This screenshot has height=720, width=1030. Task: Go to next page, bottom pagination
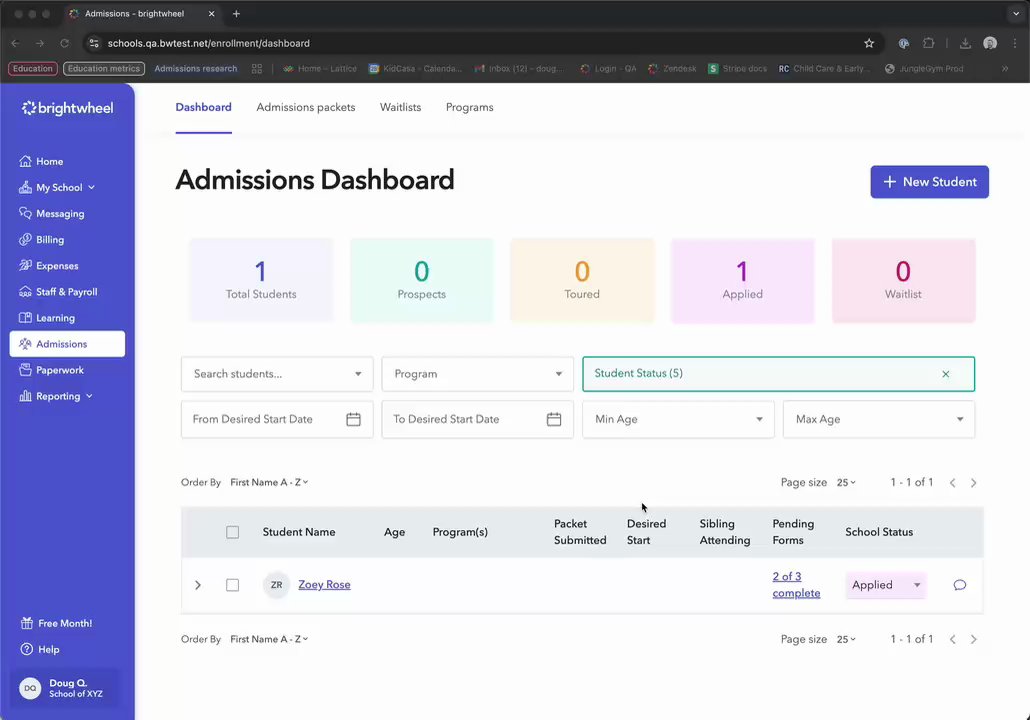pyautogui.click(x=974, y=639)
